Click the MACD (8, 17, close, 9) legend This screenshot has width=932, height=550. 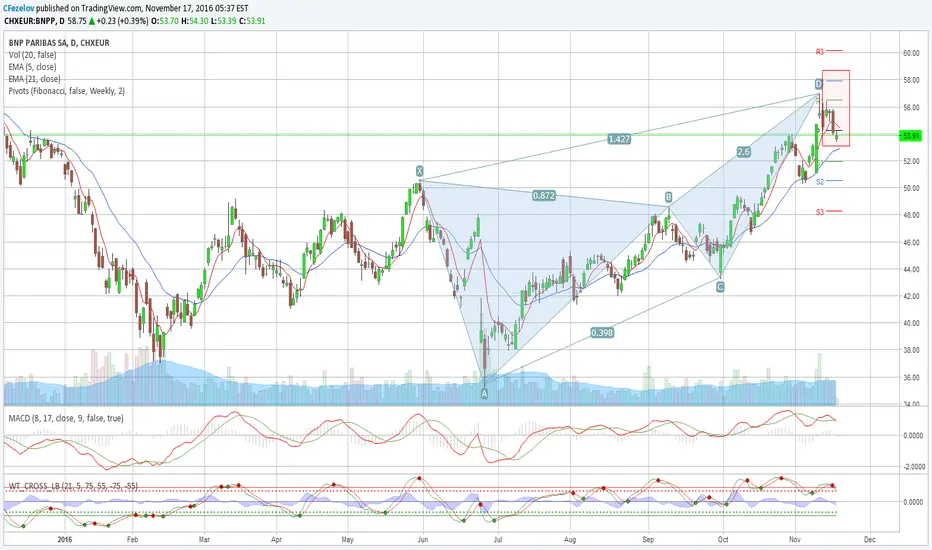click(66, 418)
